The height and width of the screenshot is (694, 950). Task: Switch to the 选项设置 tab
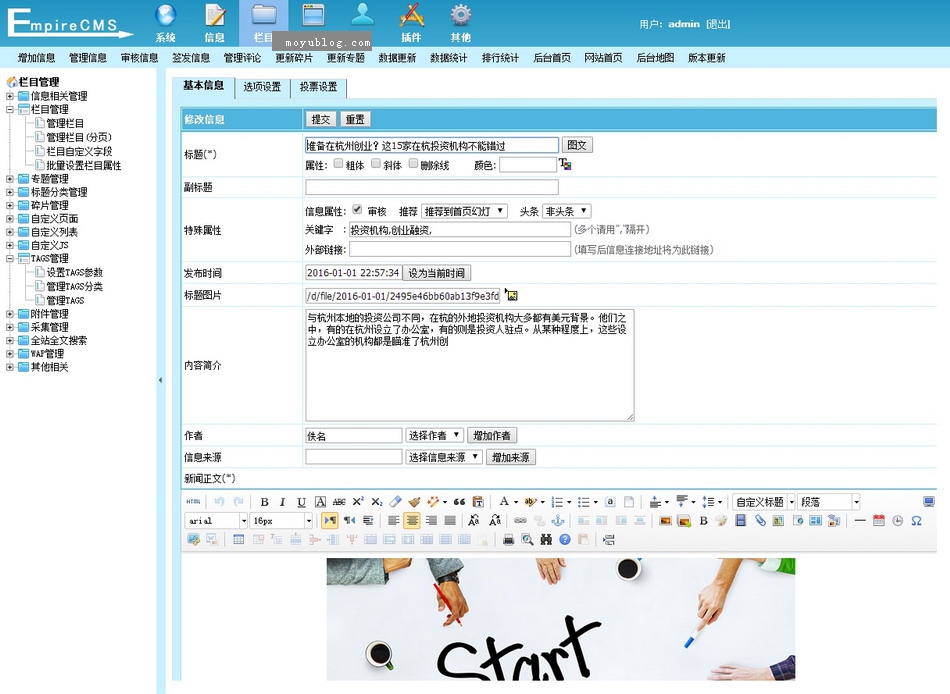coord(262,87)
